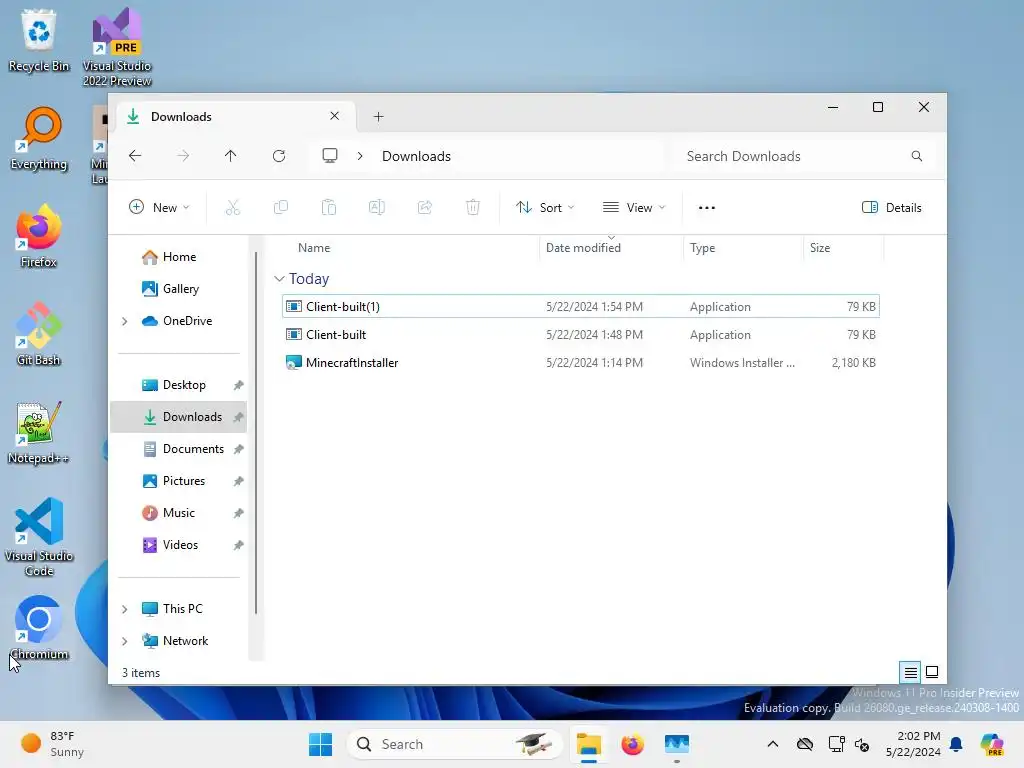Open the Sort dropdown

[x=545, y=208]
